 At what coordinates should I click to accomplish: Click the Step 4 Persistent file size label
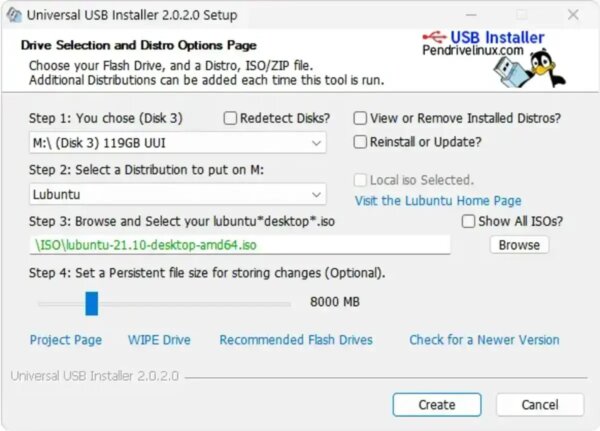click(207, 273)
